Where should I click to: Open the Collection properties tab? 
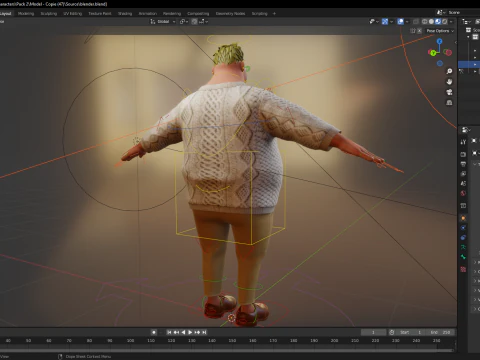click(463, 206)
